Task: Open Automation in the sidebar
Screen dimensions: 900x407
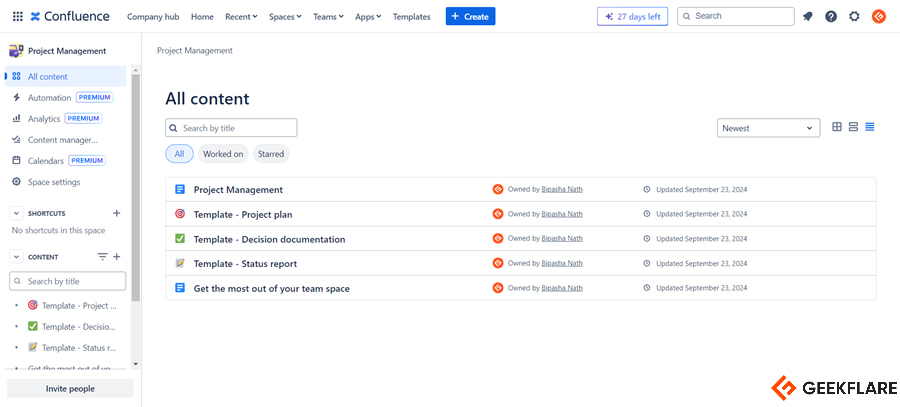Action: 65,98
